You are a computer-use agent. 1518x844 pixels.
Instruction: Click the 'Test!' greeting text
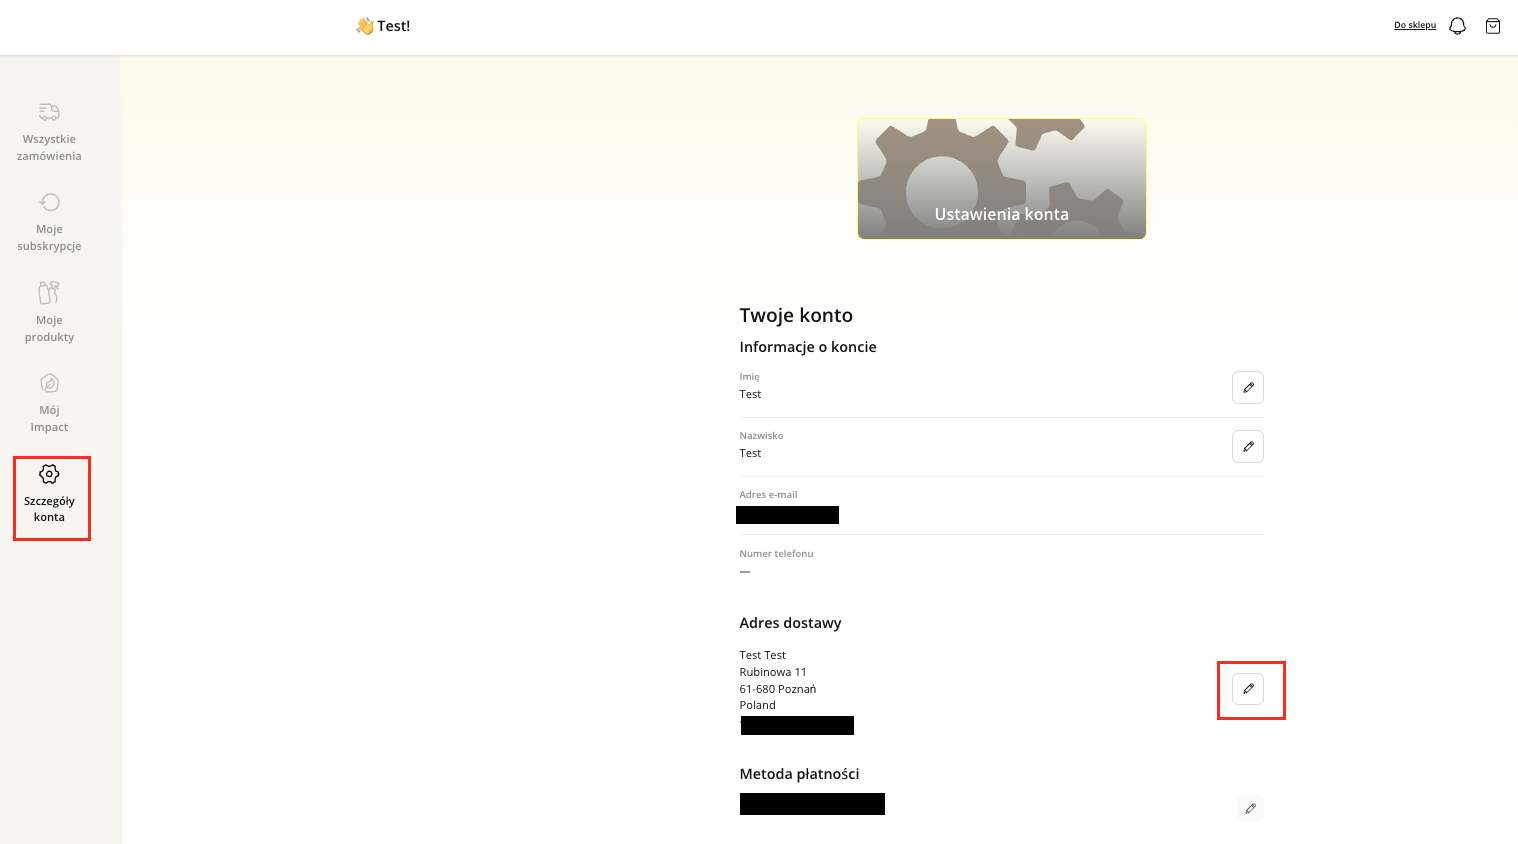point(394,26)
